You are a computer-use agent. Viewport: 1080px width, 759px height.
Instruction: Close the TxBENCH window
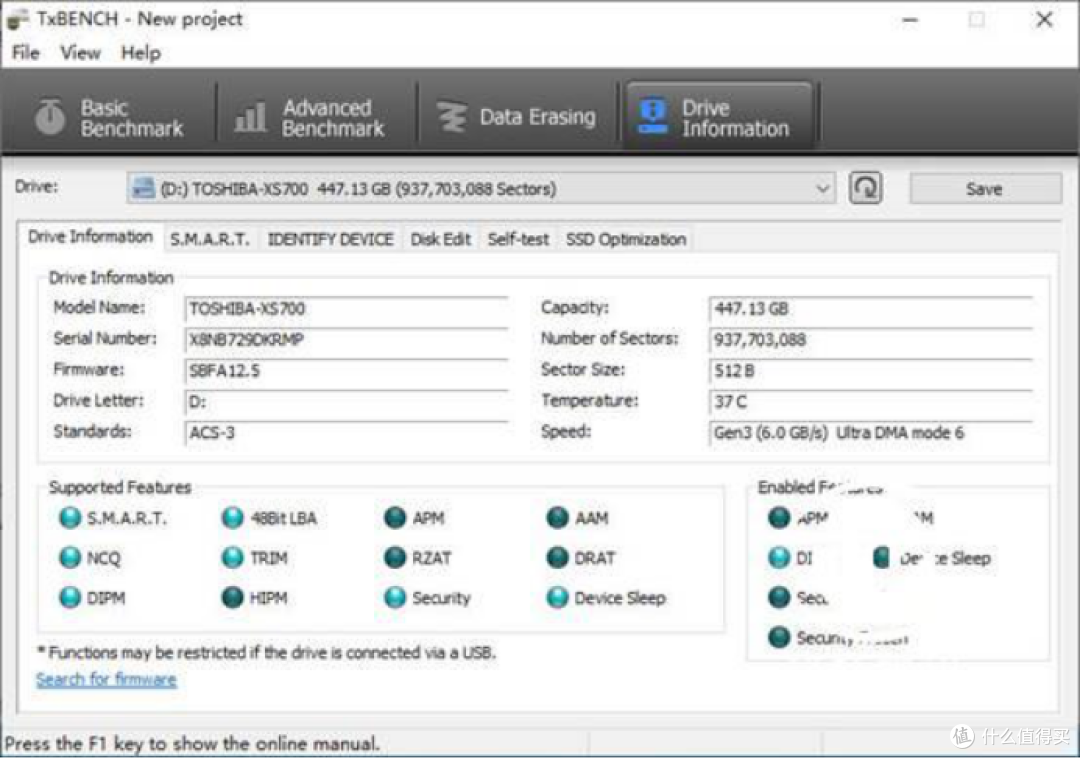point(1044,19)
